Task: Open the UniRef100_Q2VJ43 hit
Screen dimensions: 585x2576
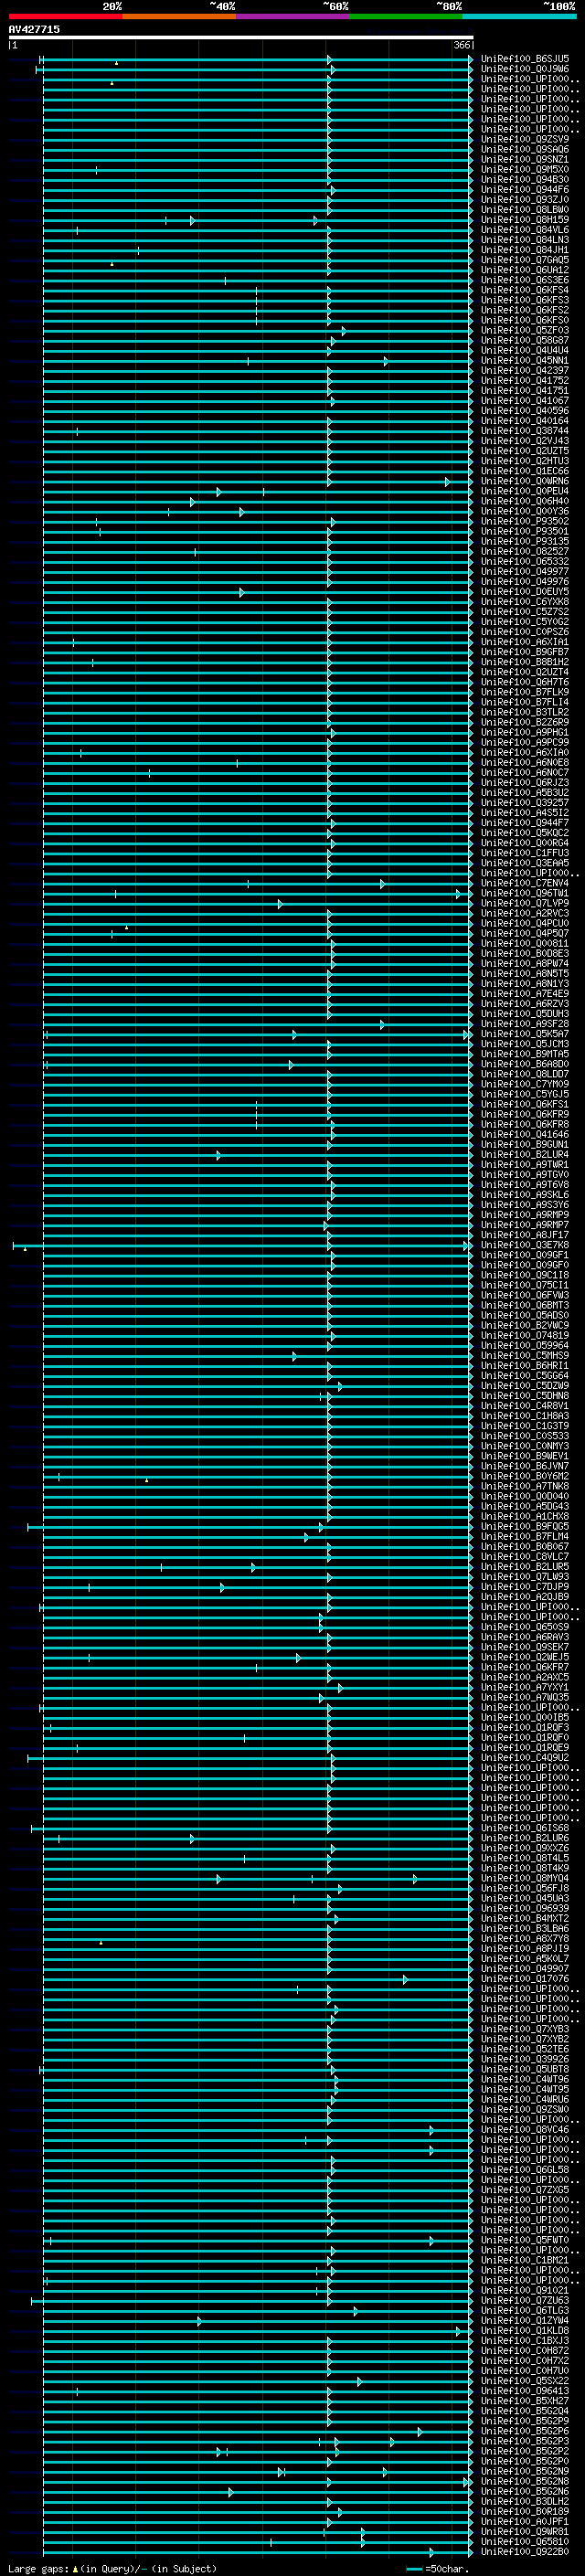Action: [525, 441]
